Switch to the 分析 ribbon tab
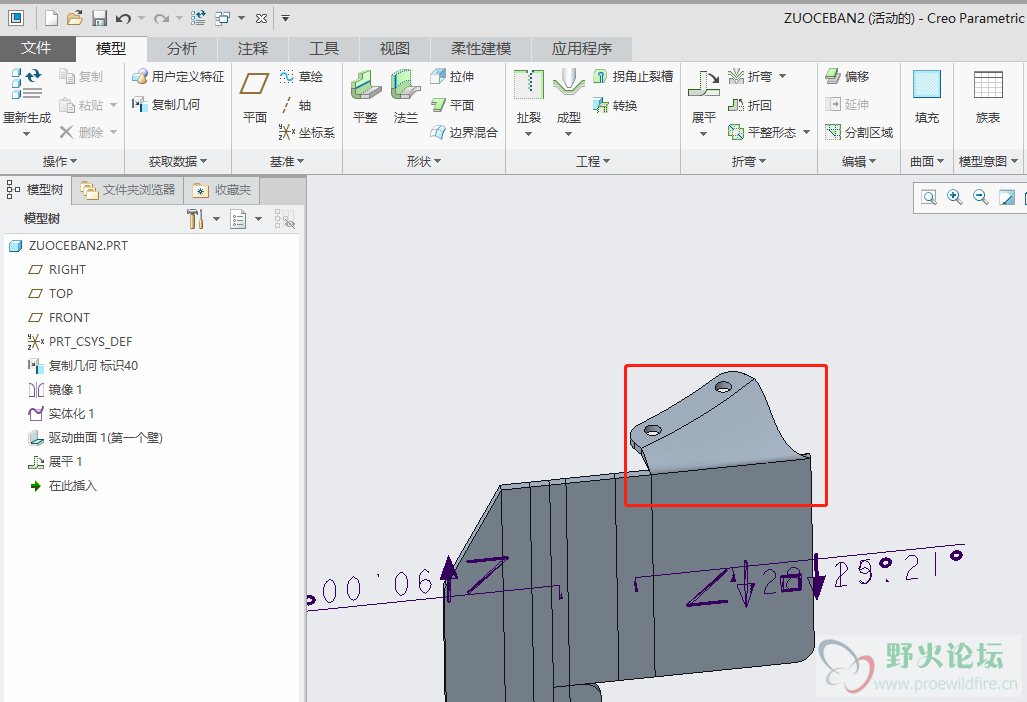The image size is (1027, 702). [181, 48]
